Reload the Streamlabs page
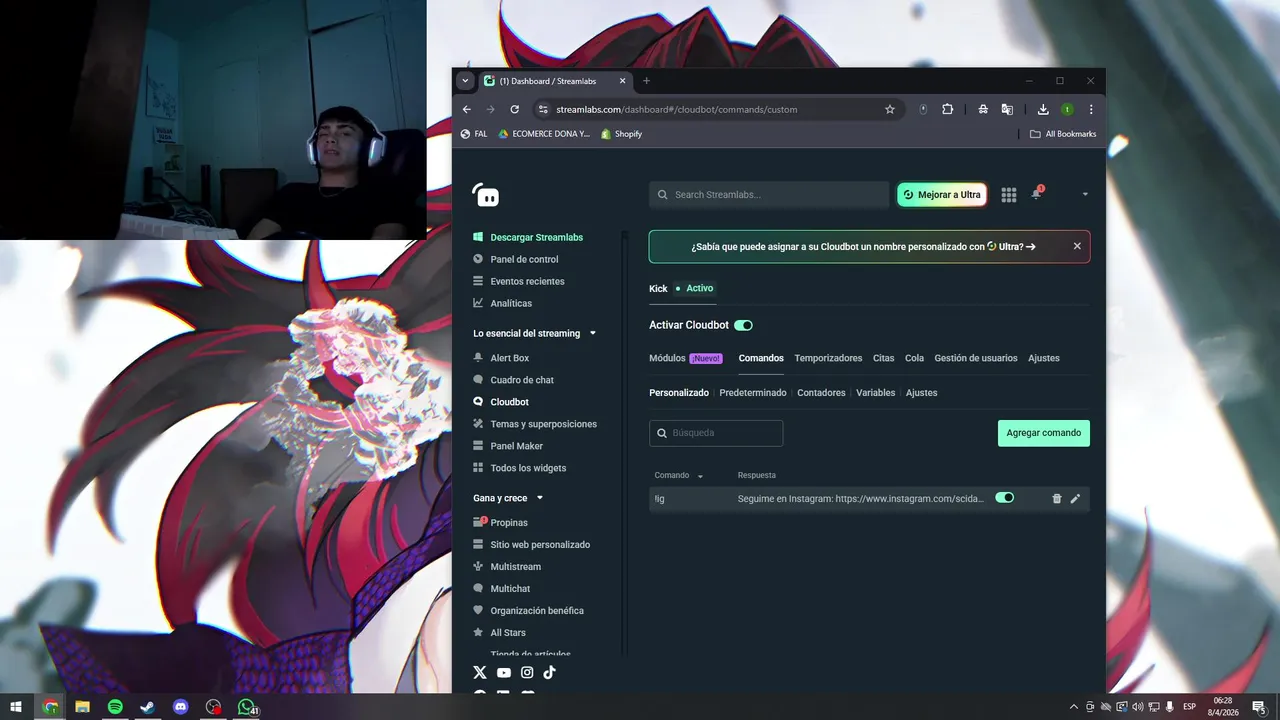 click(515, 109)
